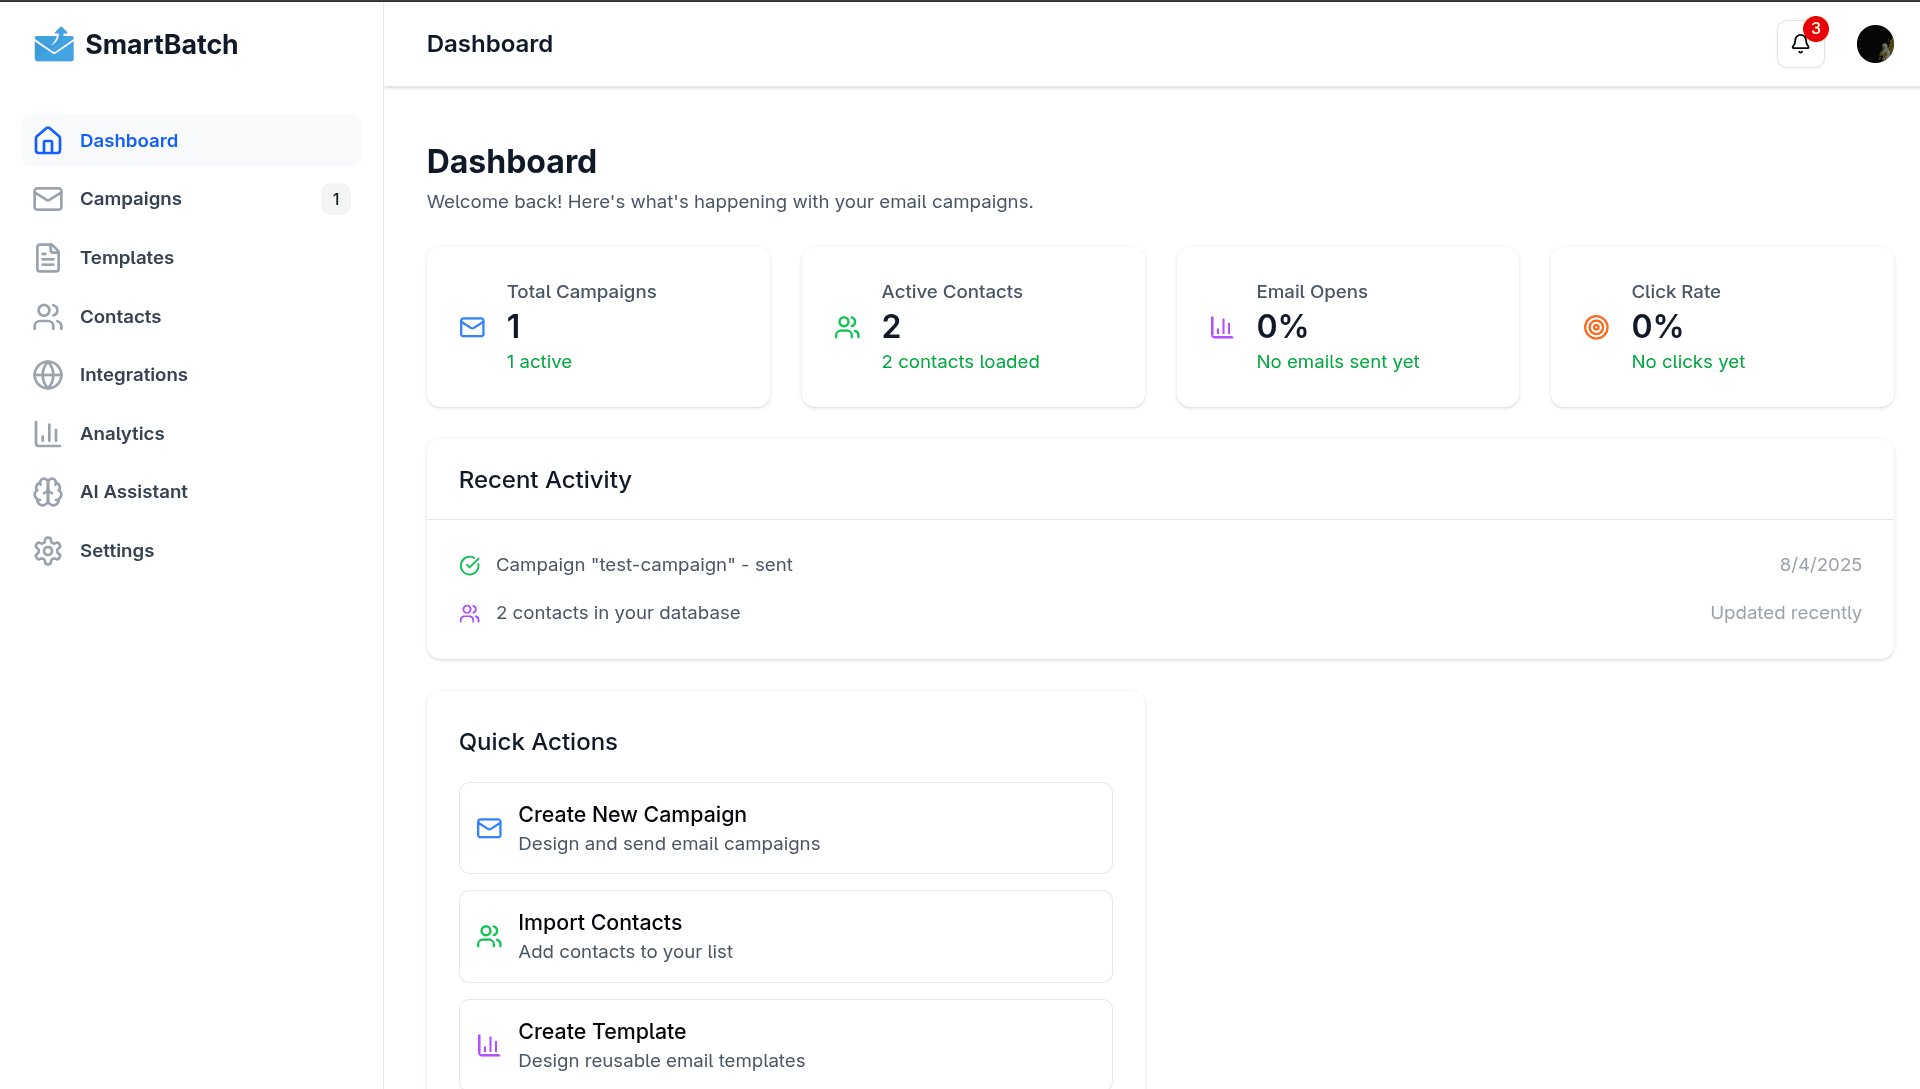Image resolution: width=1920 pixels, height=1089 pixels.
Task: Click the user profile avatar
Action: click(1874, 44)
